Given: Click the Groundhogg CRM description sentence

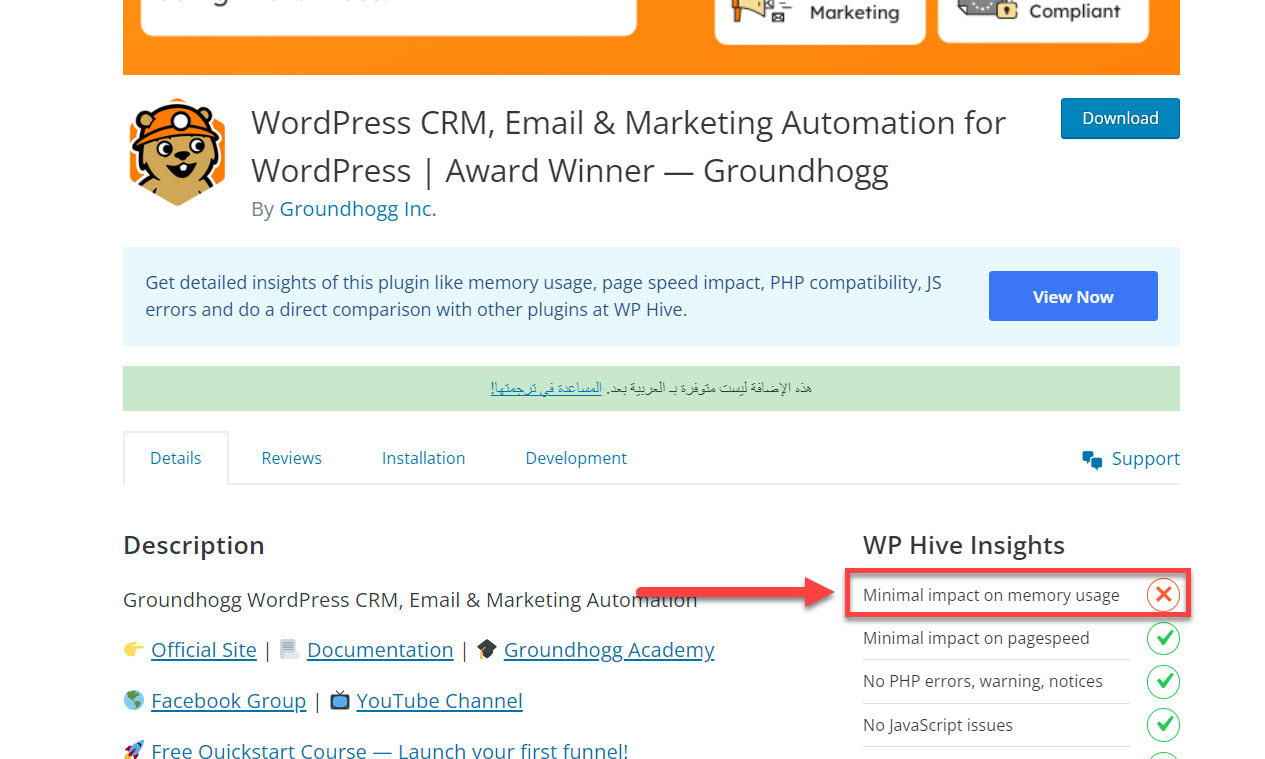Looking at the screenshot, I should pyautogui.click(x=410, y=600).
